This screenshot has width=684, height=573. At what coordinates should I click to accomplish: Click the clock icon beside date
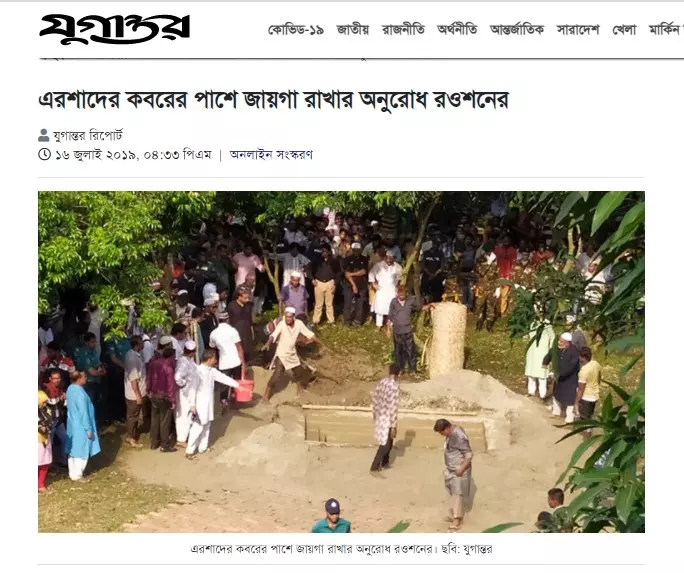click(44, 154)
